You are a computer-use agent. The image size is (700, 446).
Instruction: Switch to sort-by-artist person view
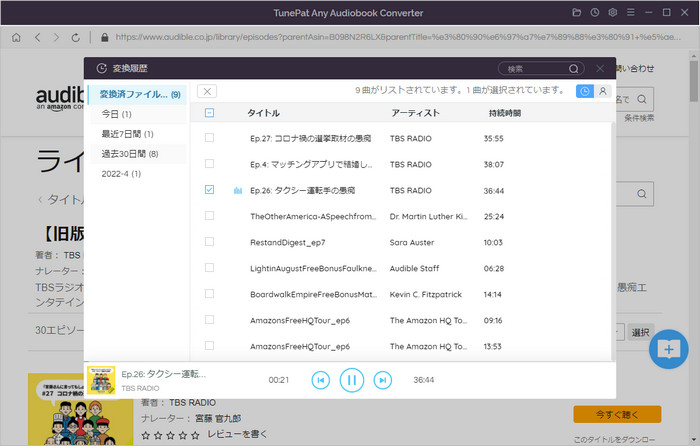(x=603, y=91)
